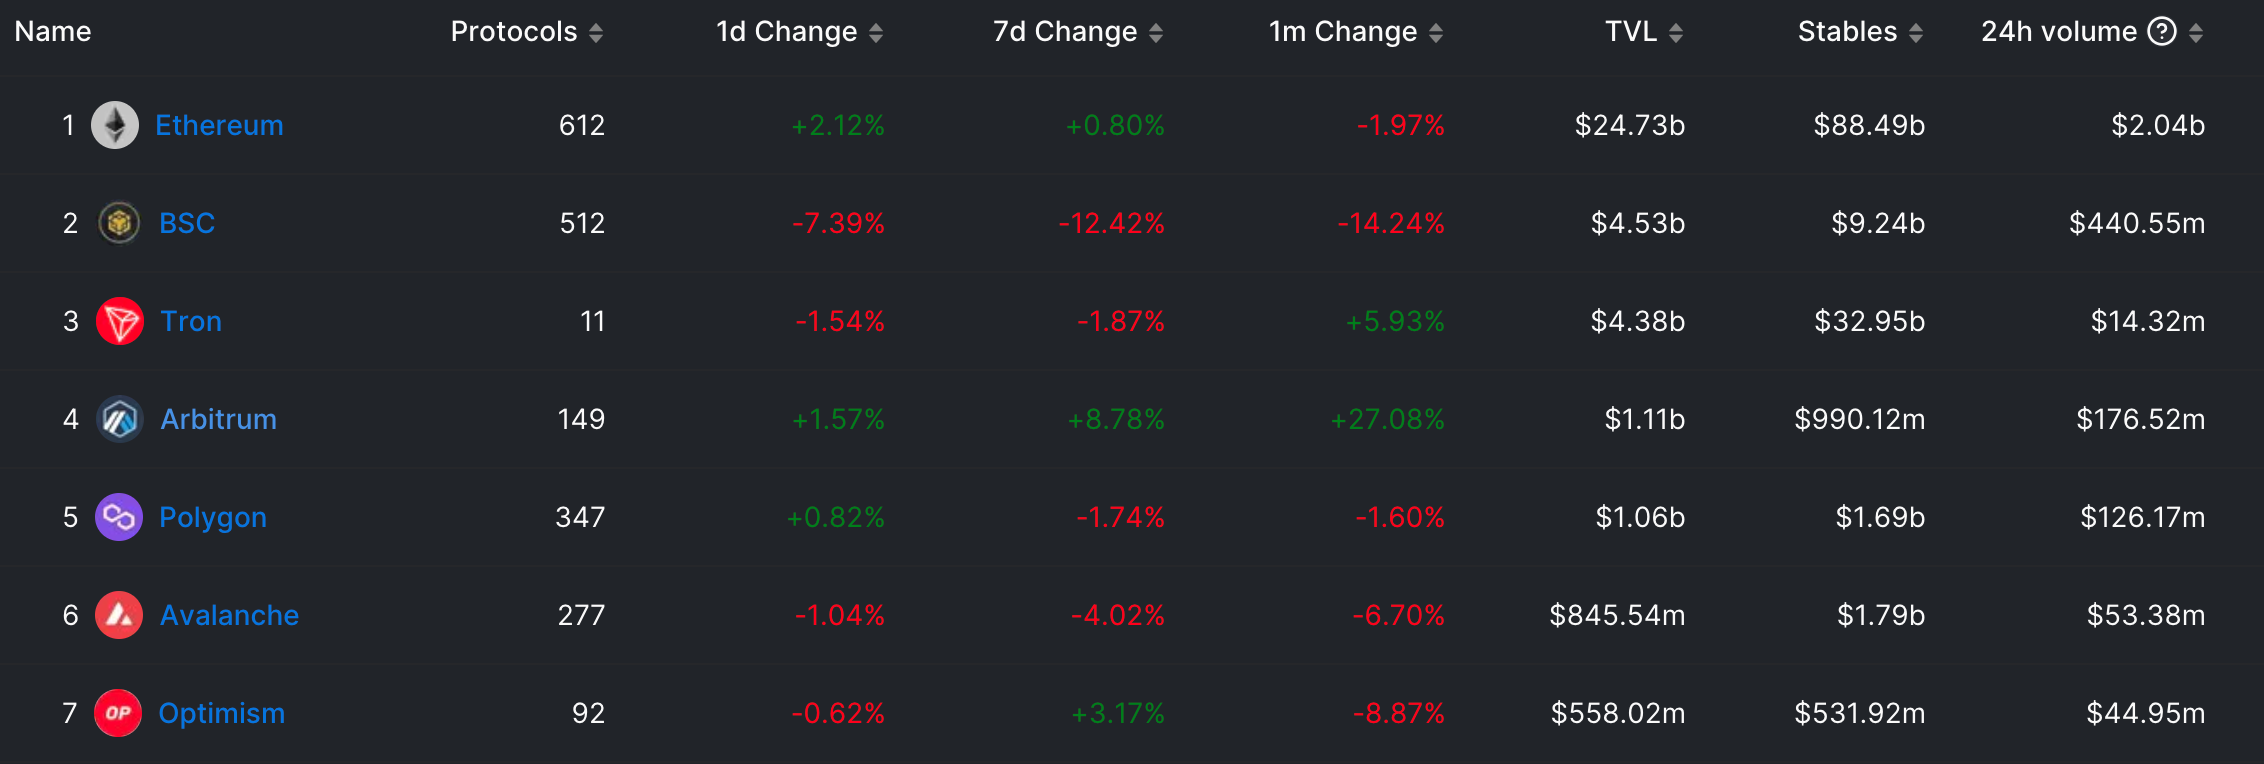Sort by 7d Change column arrows

coord(1156,33)
